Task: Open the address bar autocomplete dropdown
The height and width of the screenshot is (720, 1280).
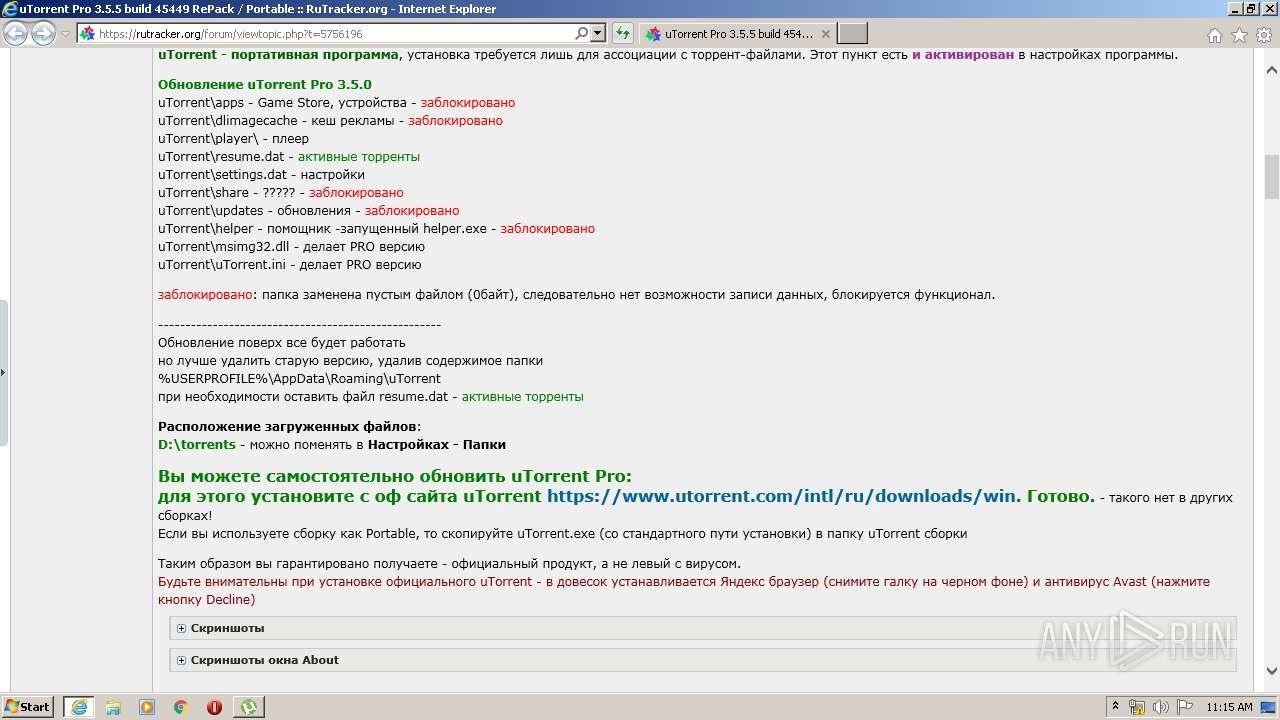Action: coord(598,33)
